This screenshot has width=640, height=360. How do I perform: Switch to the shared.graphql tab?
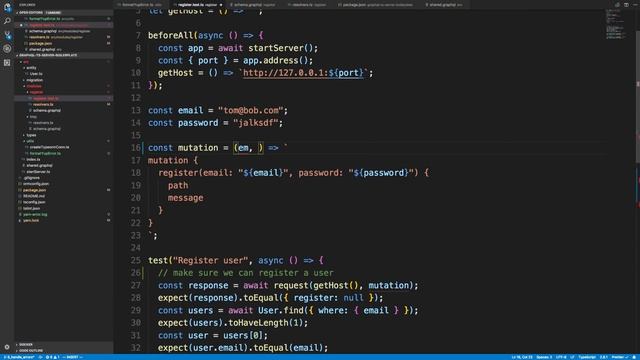pyautogui.click(x=443, y=5)
